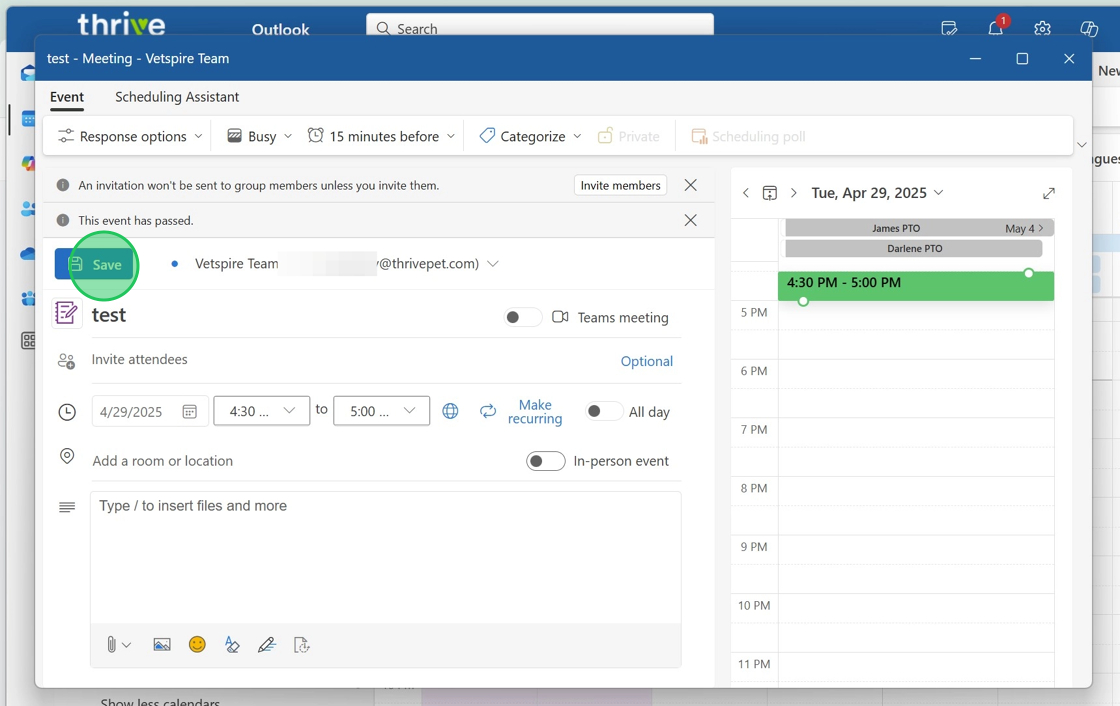Screen dimensions: 1120x706
Task: Open the start time 4:30 dropdown
Action: click(x=262, y=411)
